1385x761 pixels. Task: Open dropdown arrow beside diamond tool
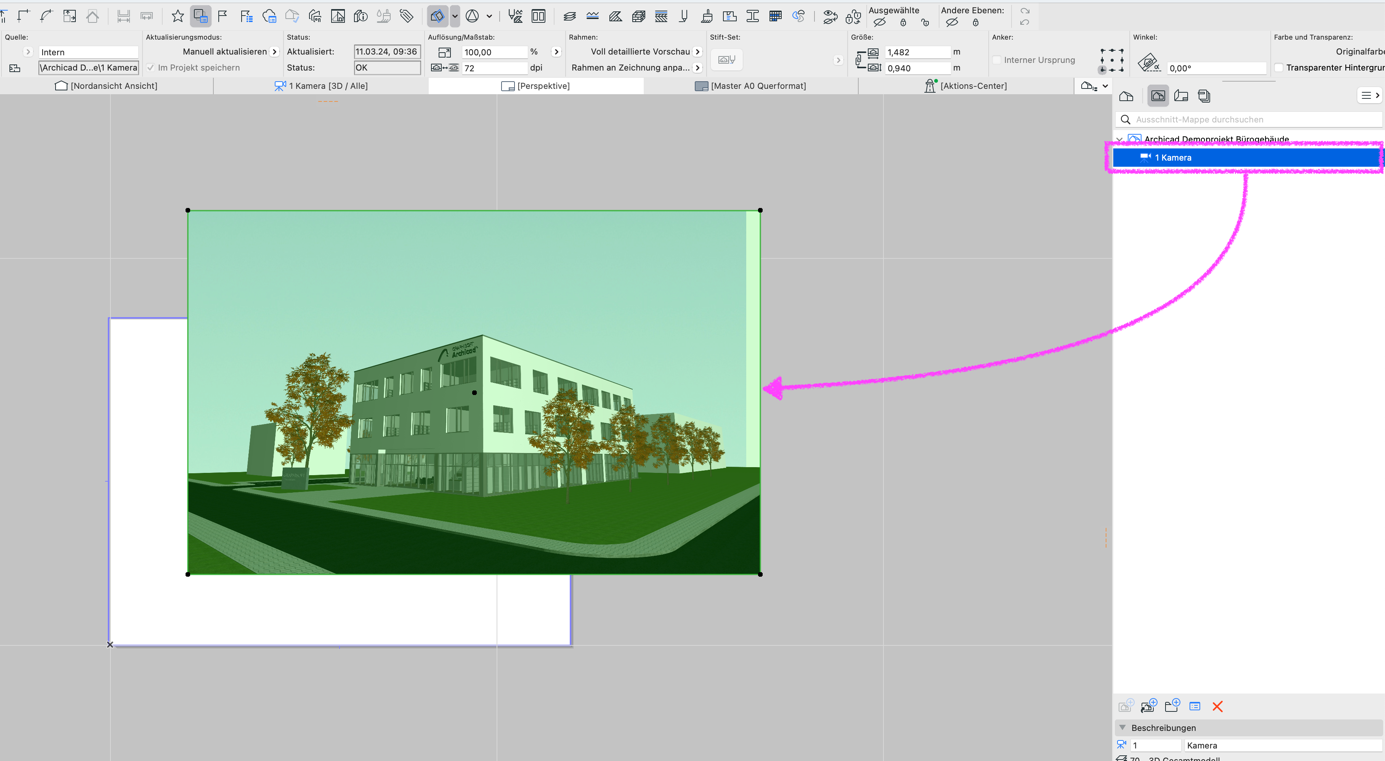click(455, 16)
